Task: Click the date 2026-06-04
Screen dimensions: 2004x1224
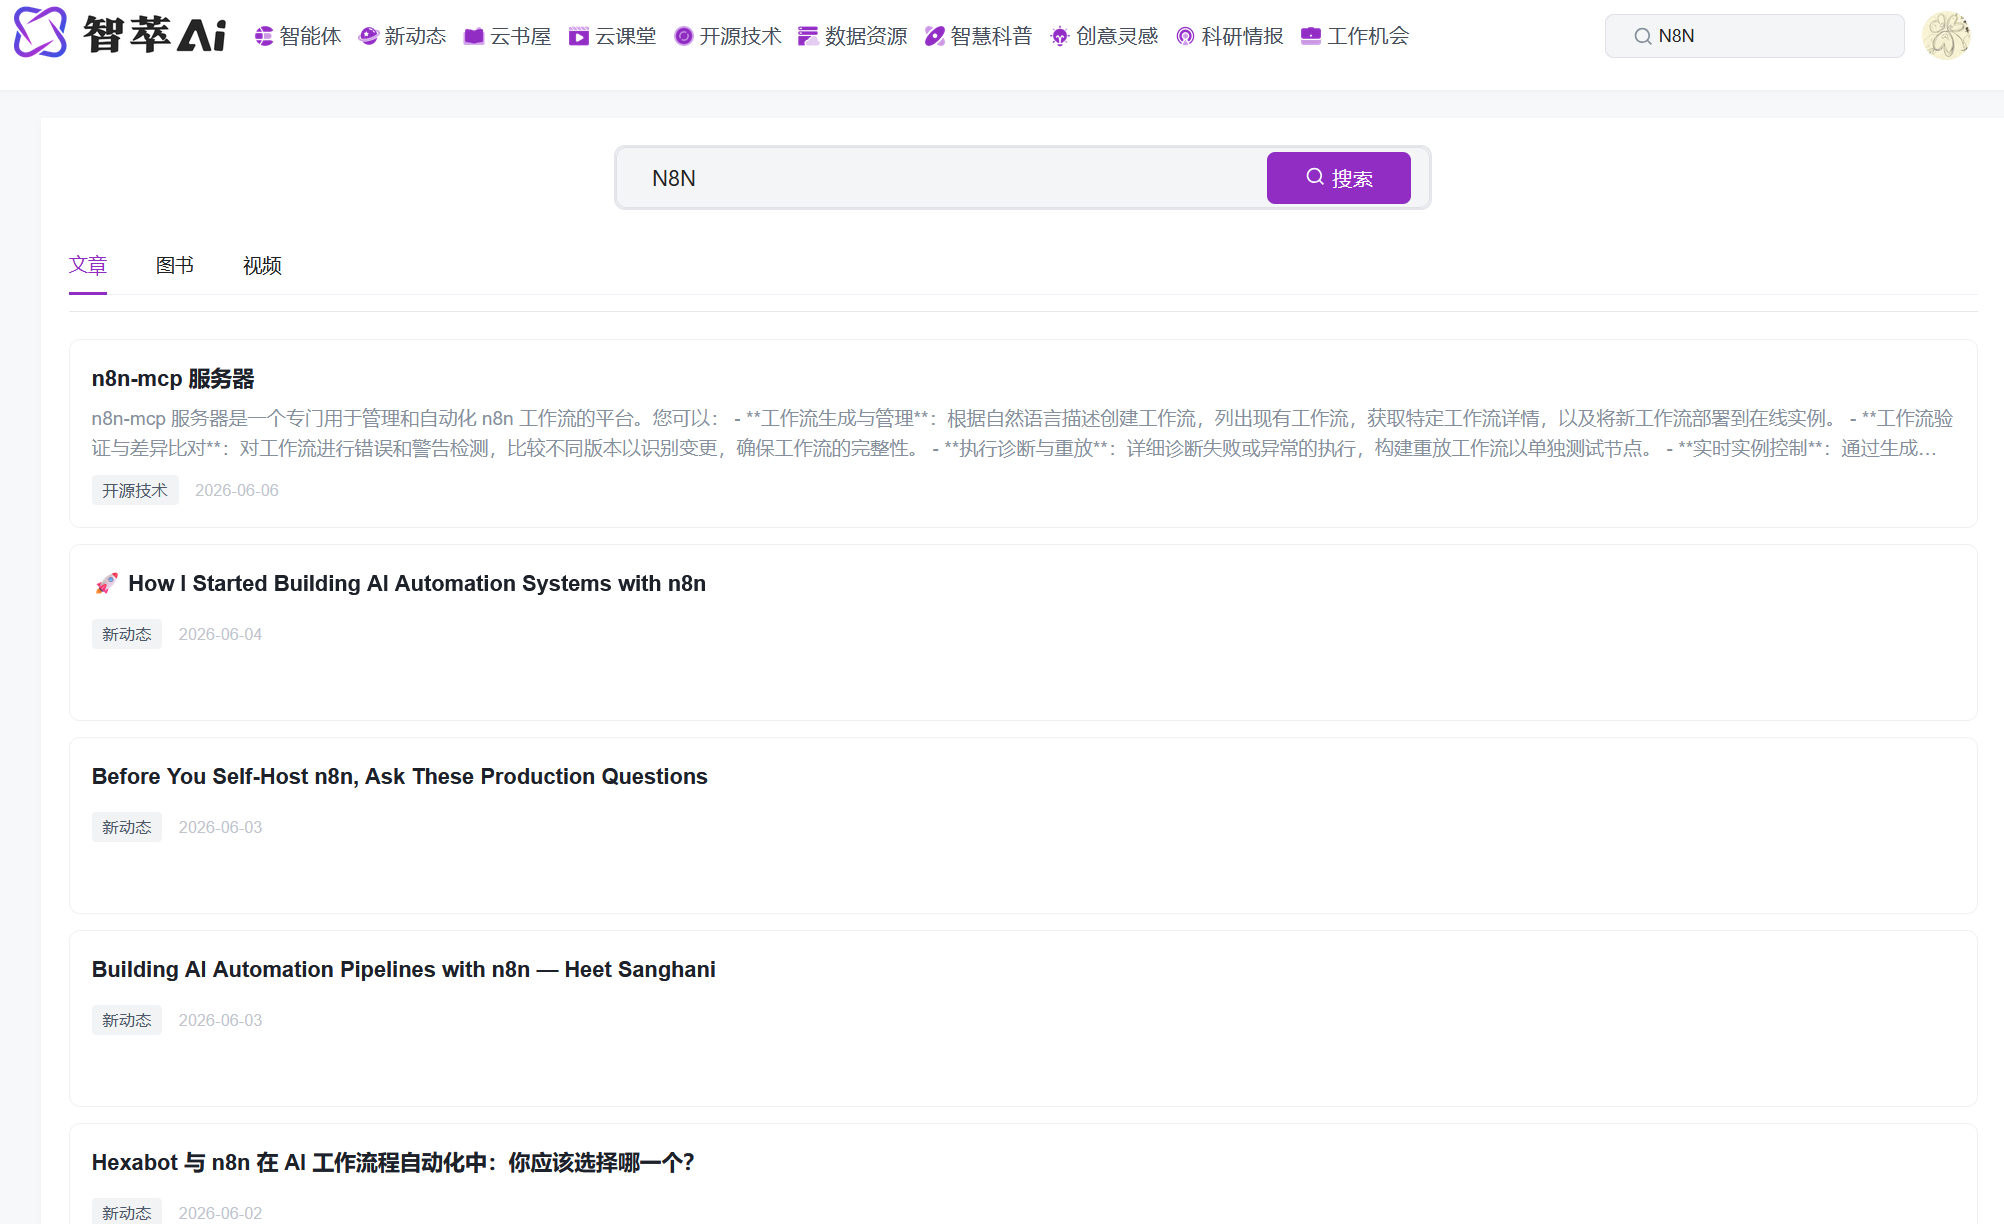Action: tap(220, 634)
